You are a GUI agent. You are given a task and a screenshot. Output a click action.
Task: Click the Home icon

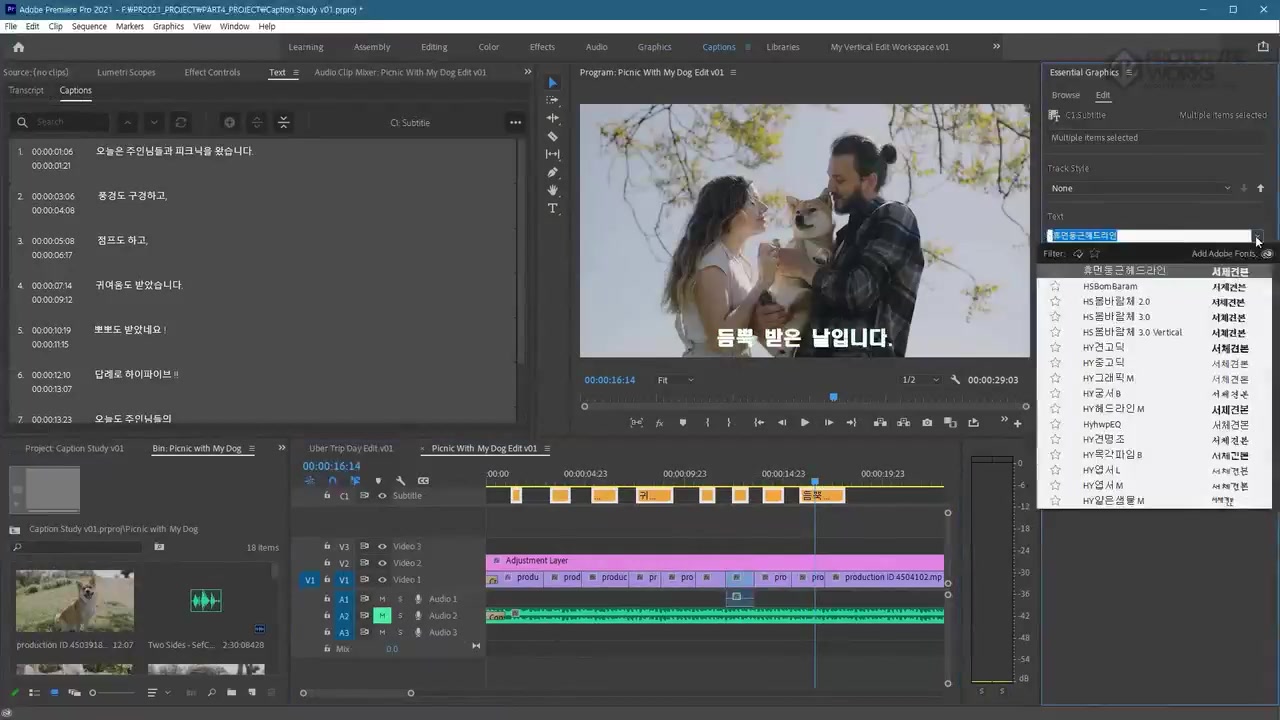pyautogui.click(x=18, y=47)
